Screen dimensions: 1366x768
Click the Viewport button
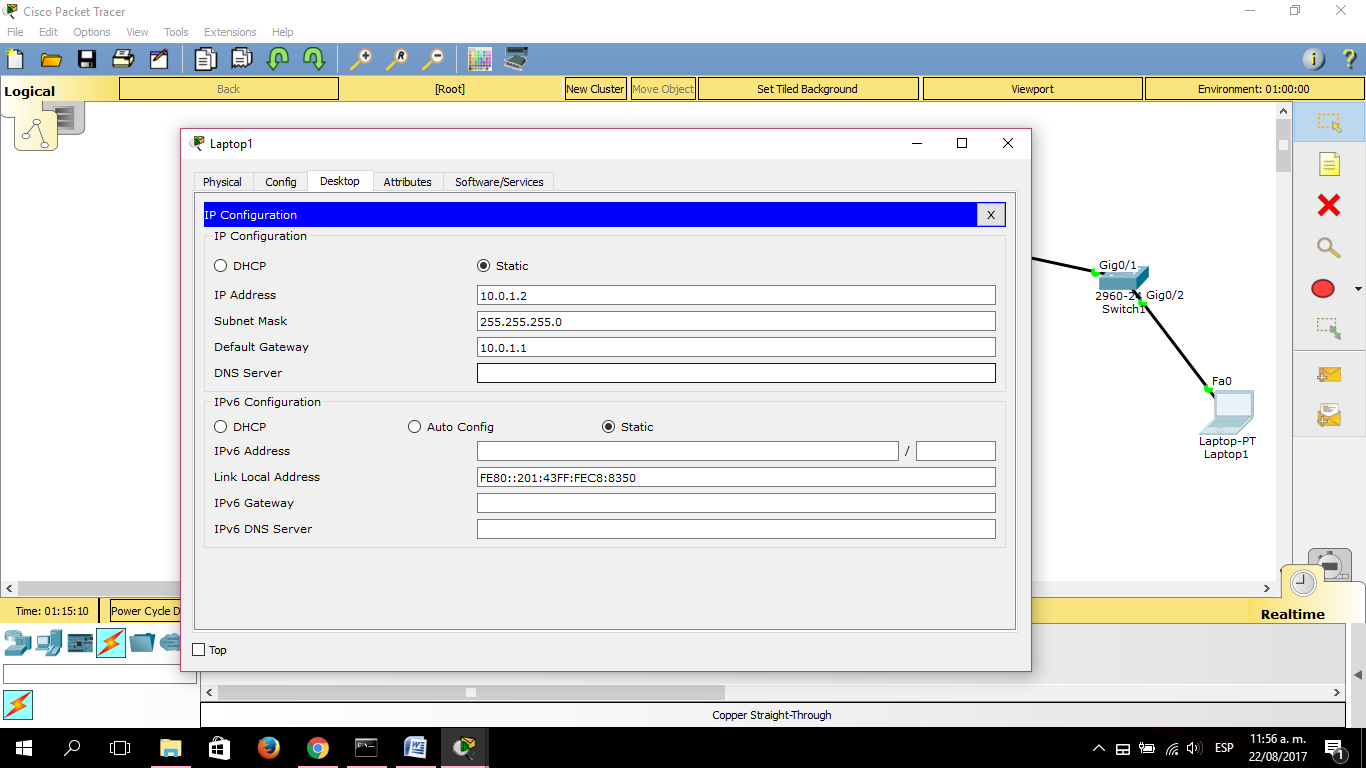[1032, 88]
